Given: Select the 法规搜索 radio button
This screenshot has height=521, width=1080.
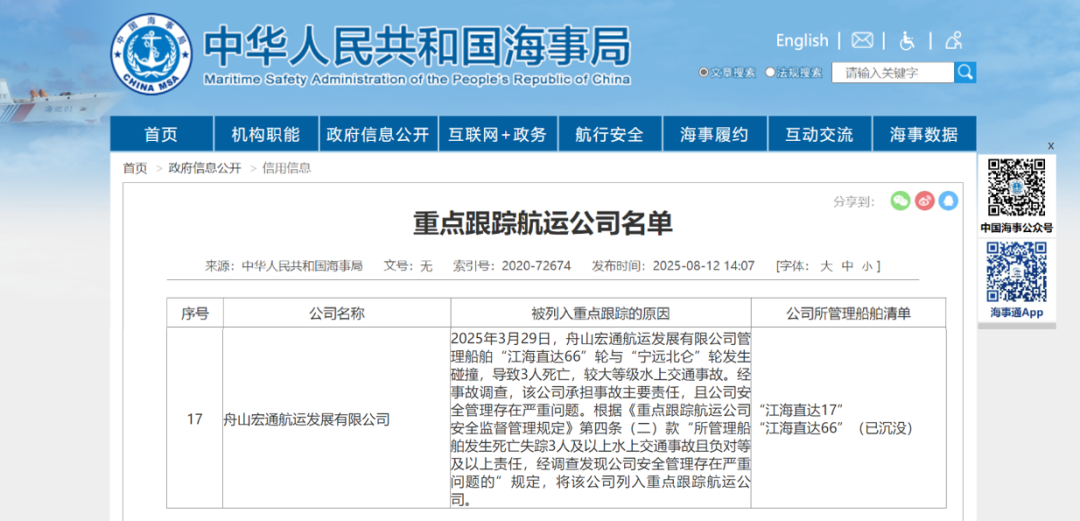Looking at the screenshot, I should (770, 72).
